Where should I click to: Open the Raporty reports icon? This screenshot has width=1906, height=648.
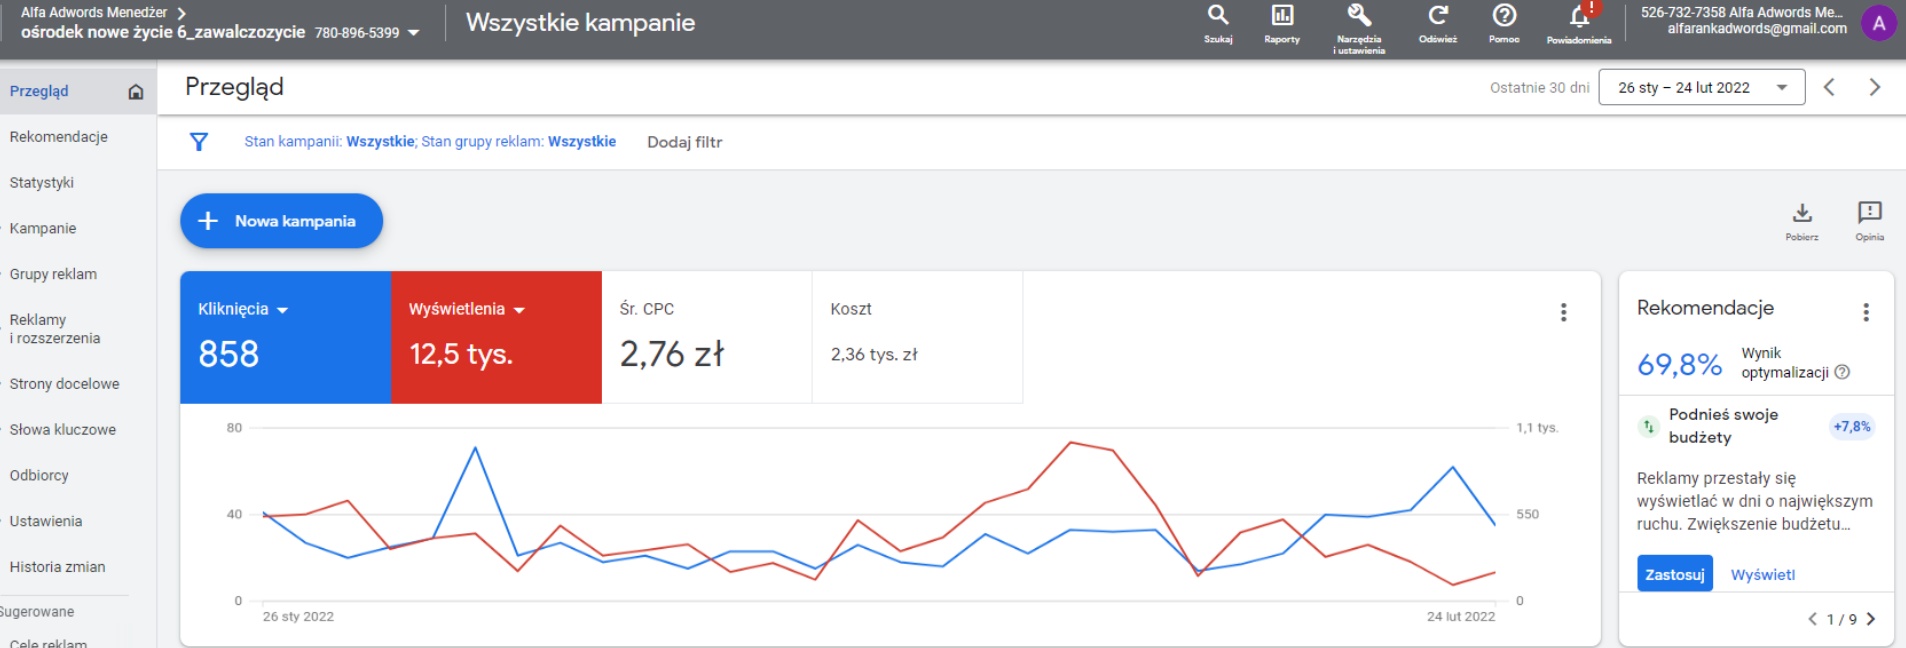(1281, 16)
